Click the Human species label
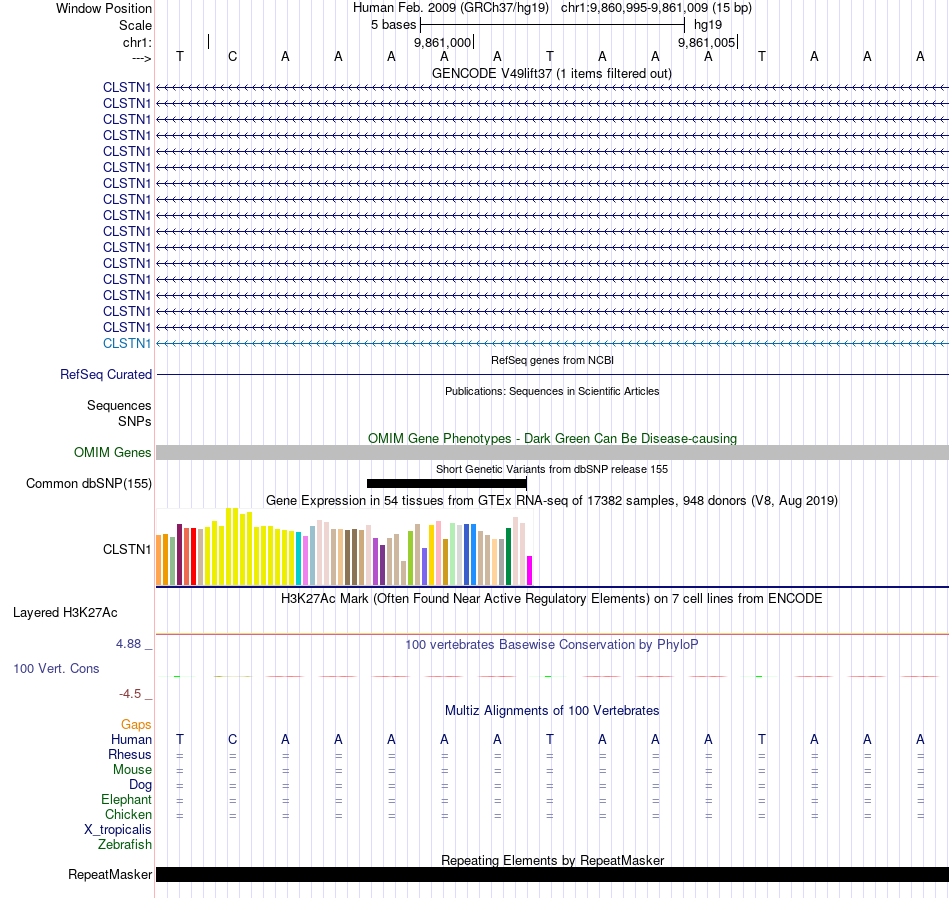Screen dimensions: 950x898 pos(131,739)
